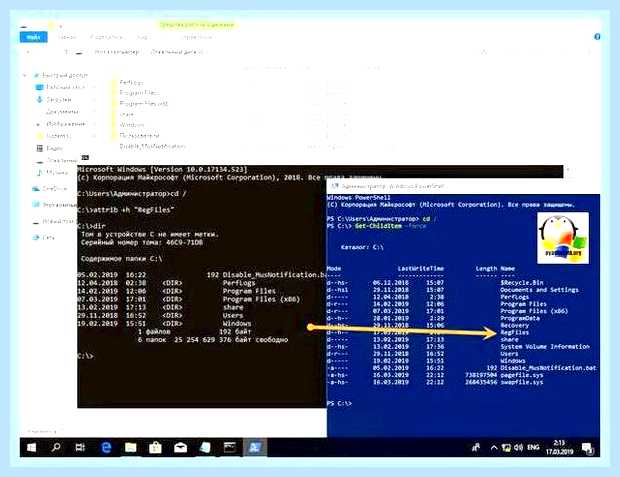Open Документы in the sidebar

coord(62,112)
